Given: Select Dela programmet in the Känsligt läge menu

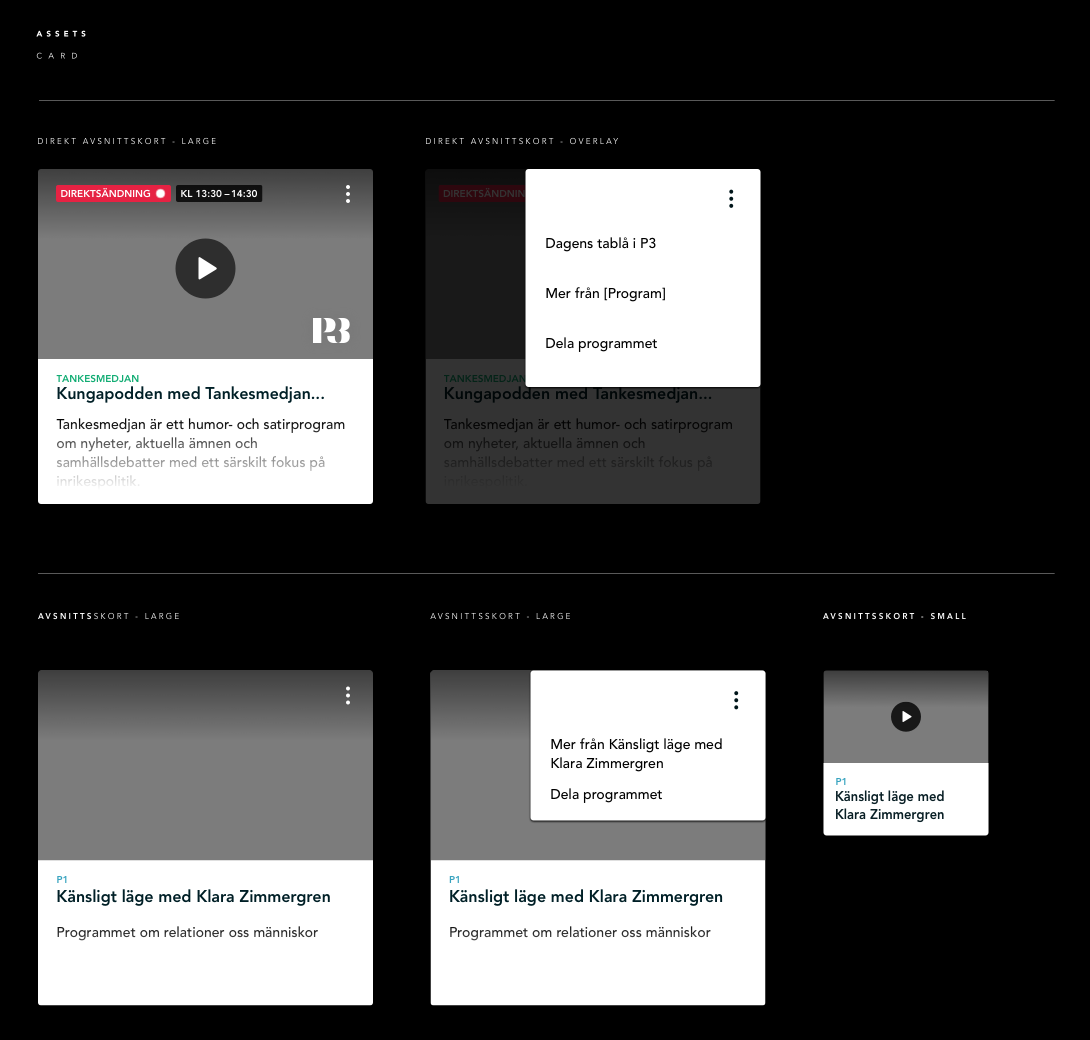Looking at the screenshot, I should click(x=606, y=795).
